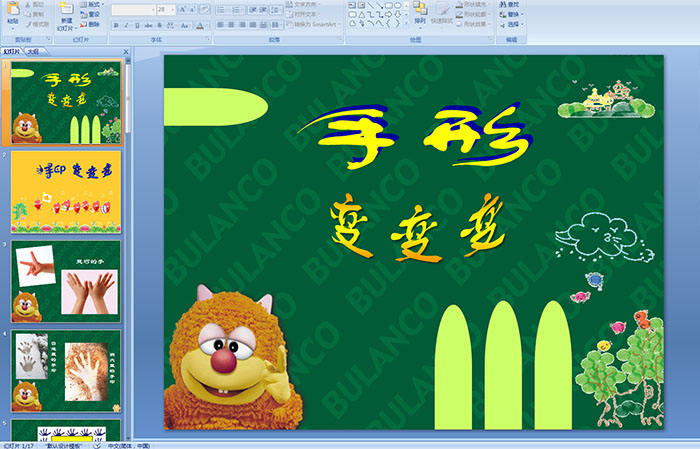Screen dimensions: 700x449
Task: Open character spacing AV tool
Action: pos(171,25)
